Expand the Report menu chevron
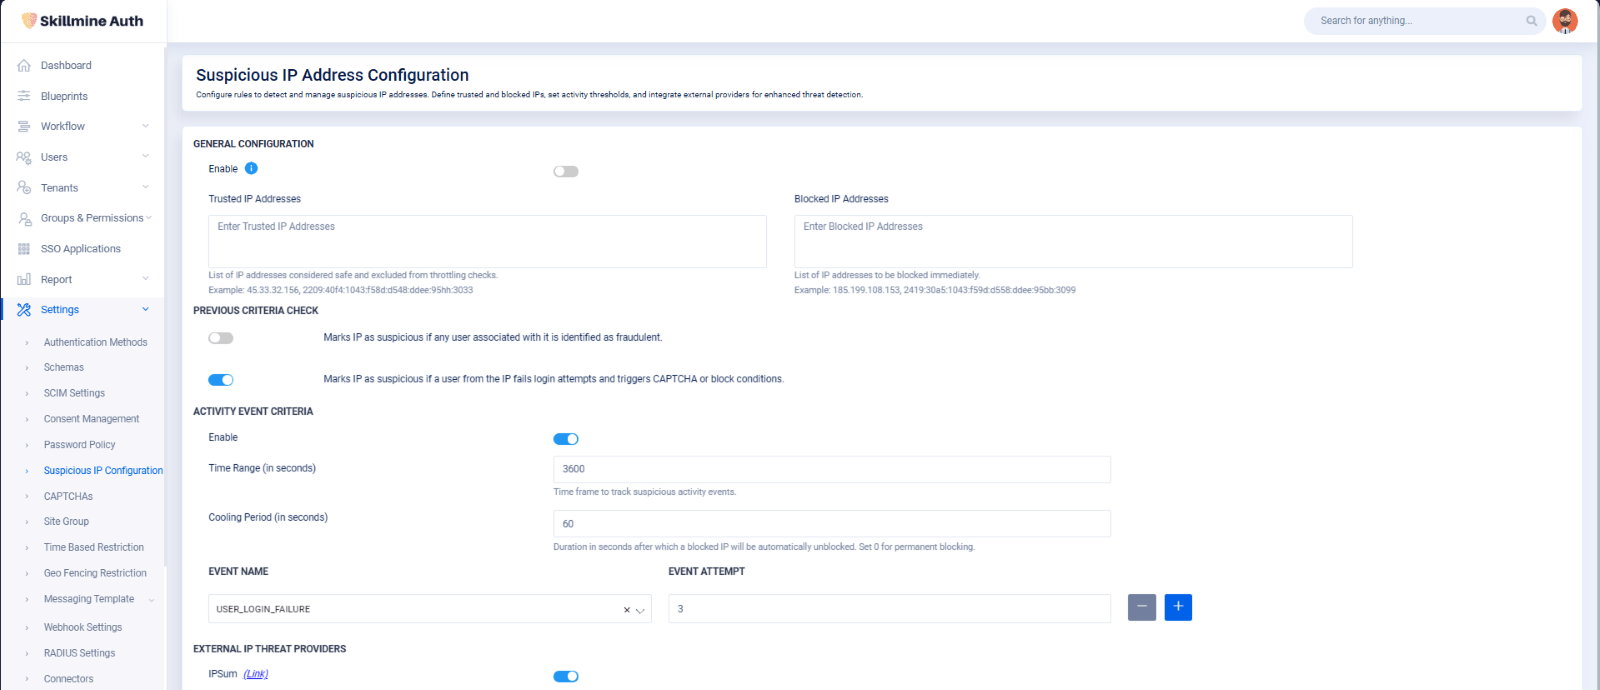The width and height of the screenshot is (1600, 690). tap(146, 279)
